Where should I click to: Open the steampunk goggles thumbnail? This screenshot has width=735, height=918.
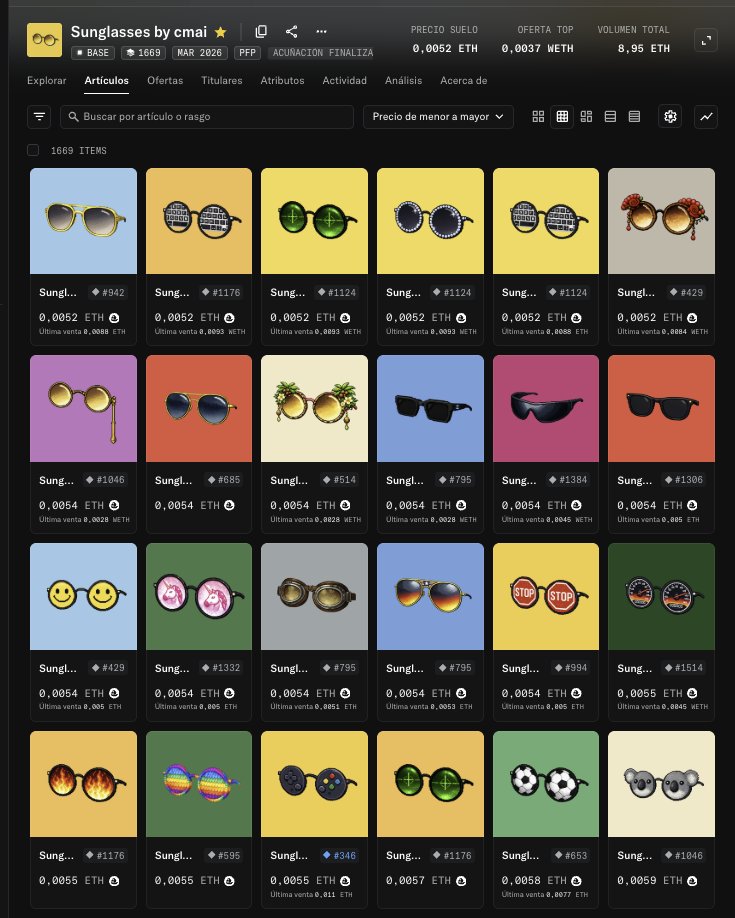(314, 597)
